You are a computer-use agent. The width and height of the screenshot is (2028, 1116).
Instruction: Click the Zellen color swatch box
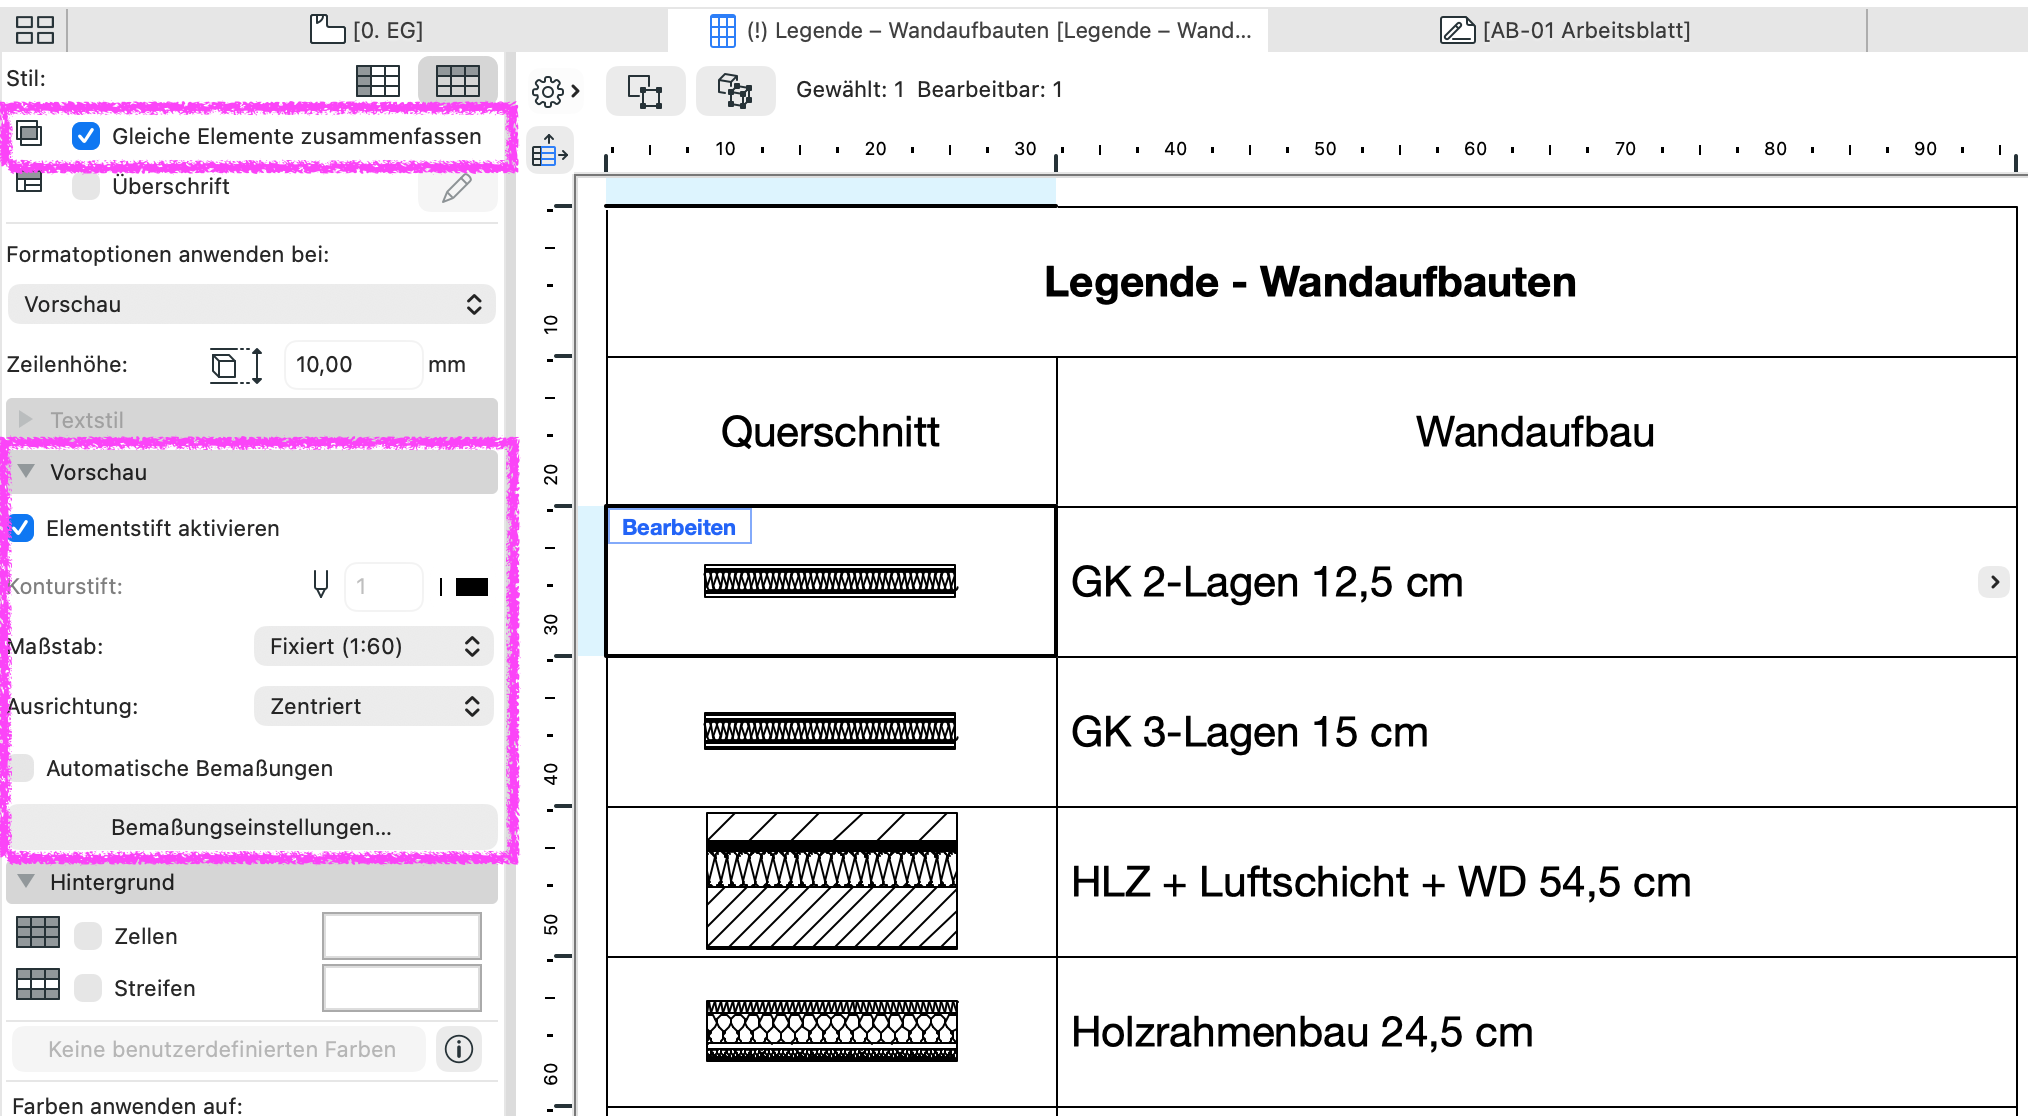pos(402,936)
